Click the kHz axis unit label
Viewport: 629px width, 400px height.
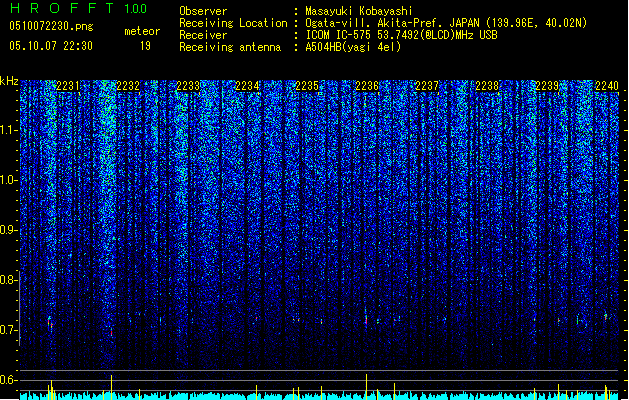[9, 81]
